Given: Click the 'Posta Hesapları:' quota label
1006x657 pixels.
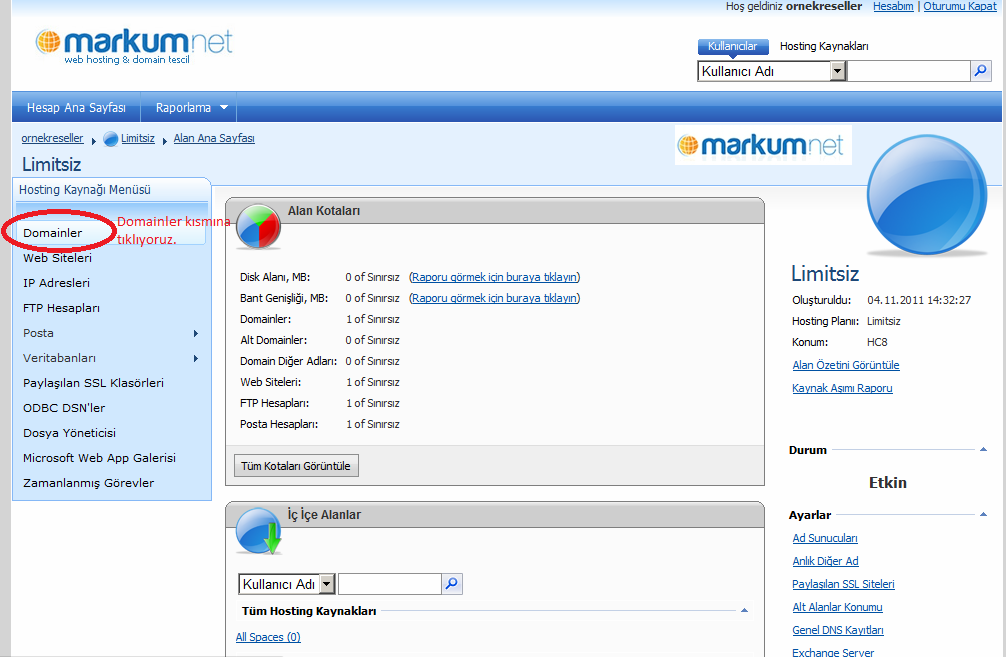Looking at the screenshot, I should pos(279,424).
